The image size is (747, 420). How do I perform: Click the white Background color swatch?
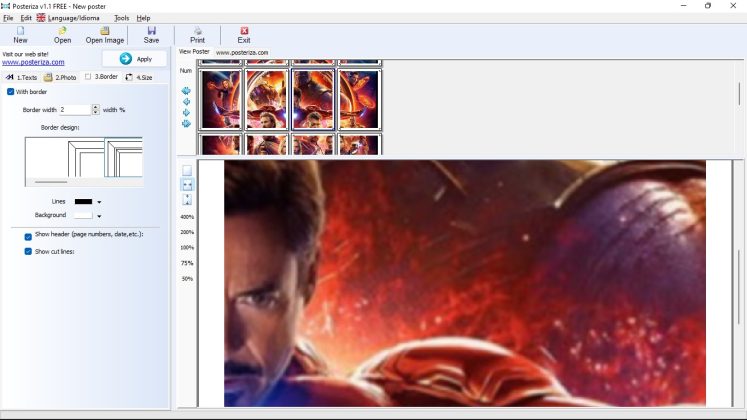coord(83,215)
